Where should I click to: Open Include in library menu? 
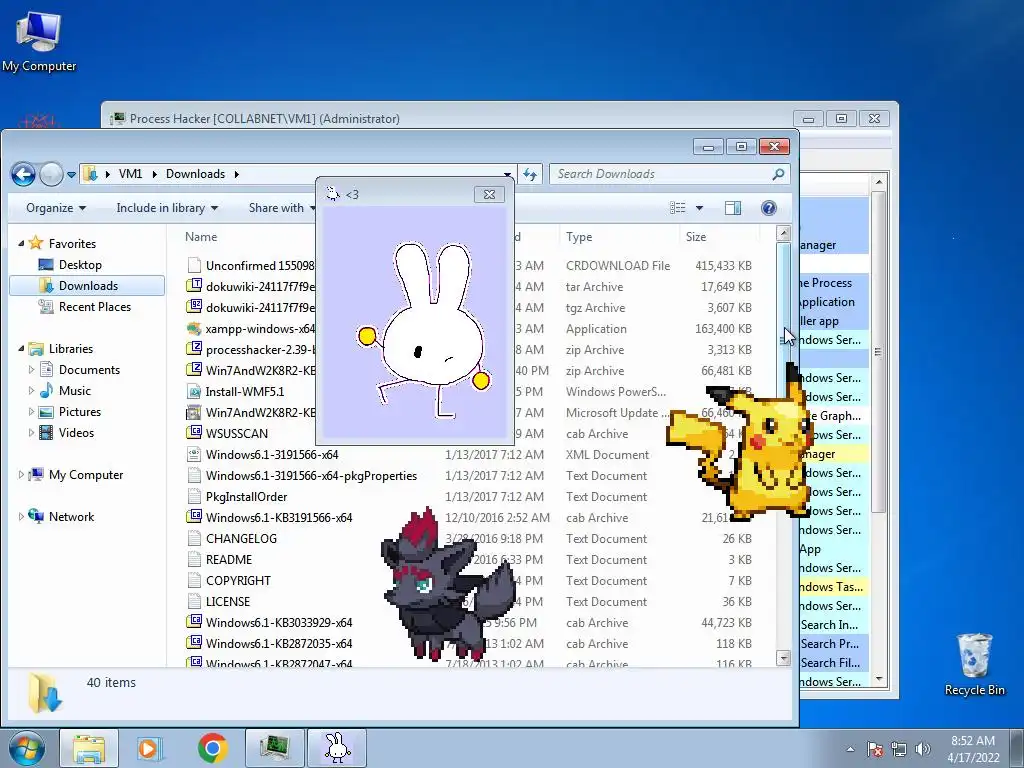tap(167, 208)
